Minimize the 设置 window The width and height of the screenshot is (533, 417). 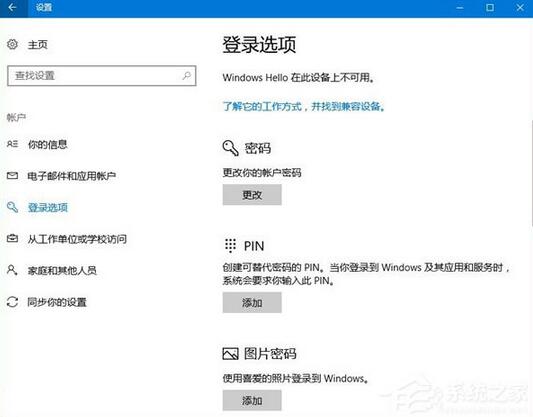(460, 7)
